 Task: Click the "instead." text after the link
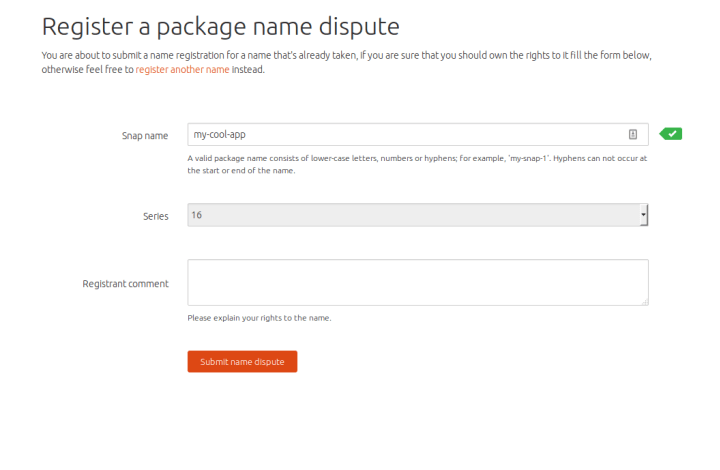(x=248, y=69)
